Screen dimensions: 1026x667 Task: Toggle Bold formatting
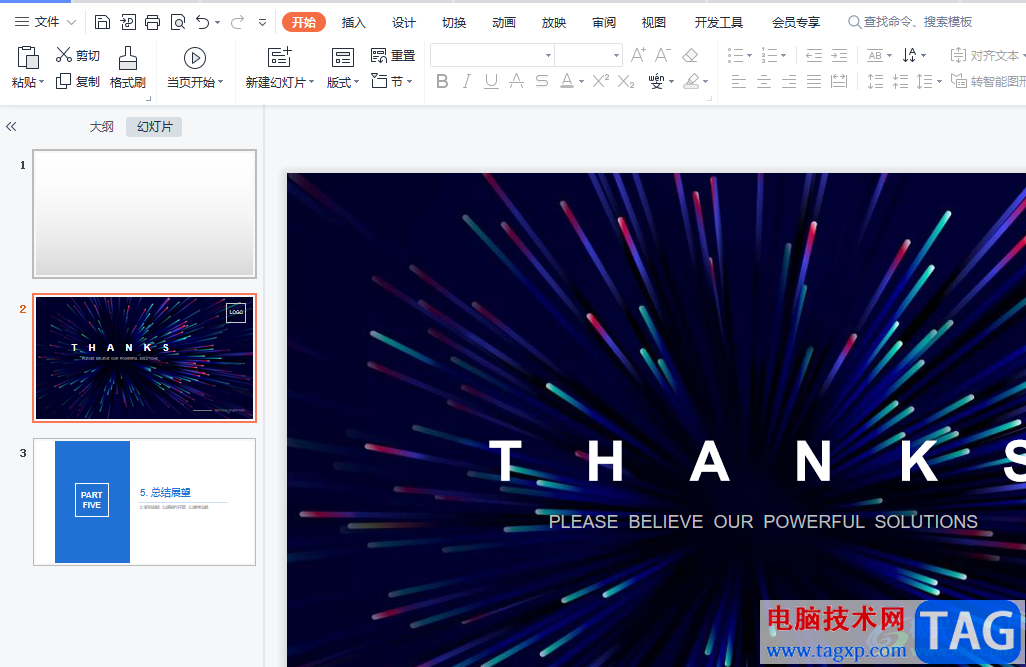click(442, 81)
